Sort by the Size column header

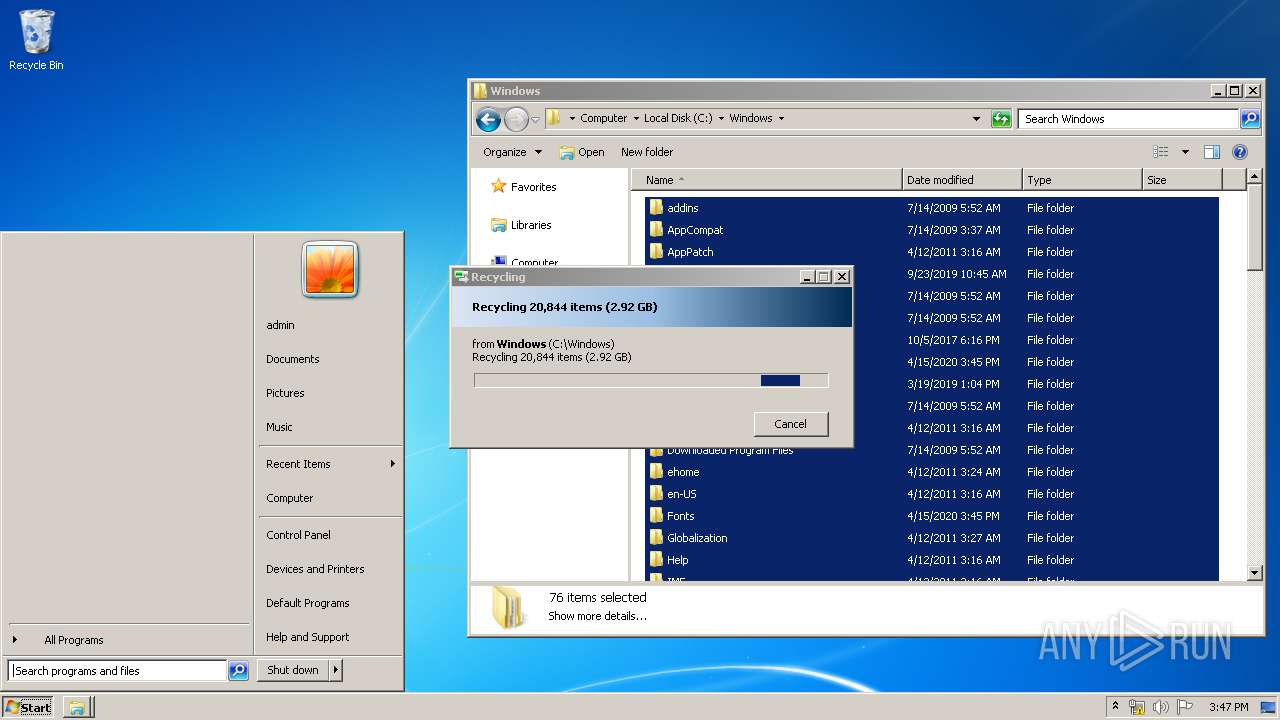(x=1182, y=180)
